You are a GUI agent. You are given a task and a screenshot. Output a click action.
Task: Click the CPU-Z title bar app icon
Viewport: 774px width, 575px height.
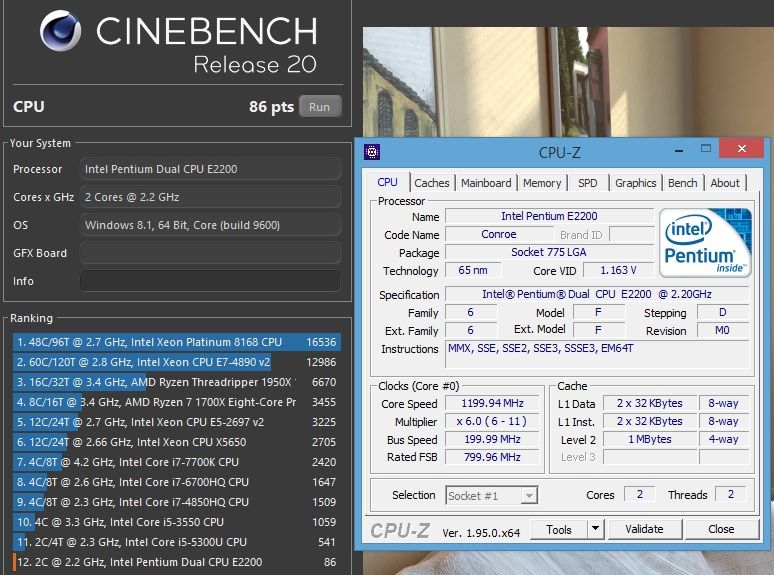tap(372, 152)
